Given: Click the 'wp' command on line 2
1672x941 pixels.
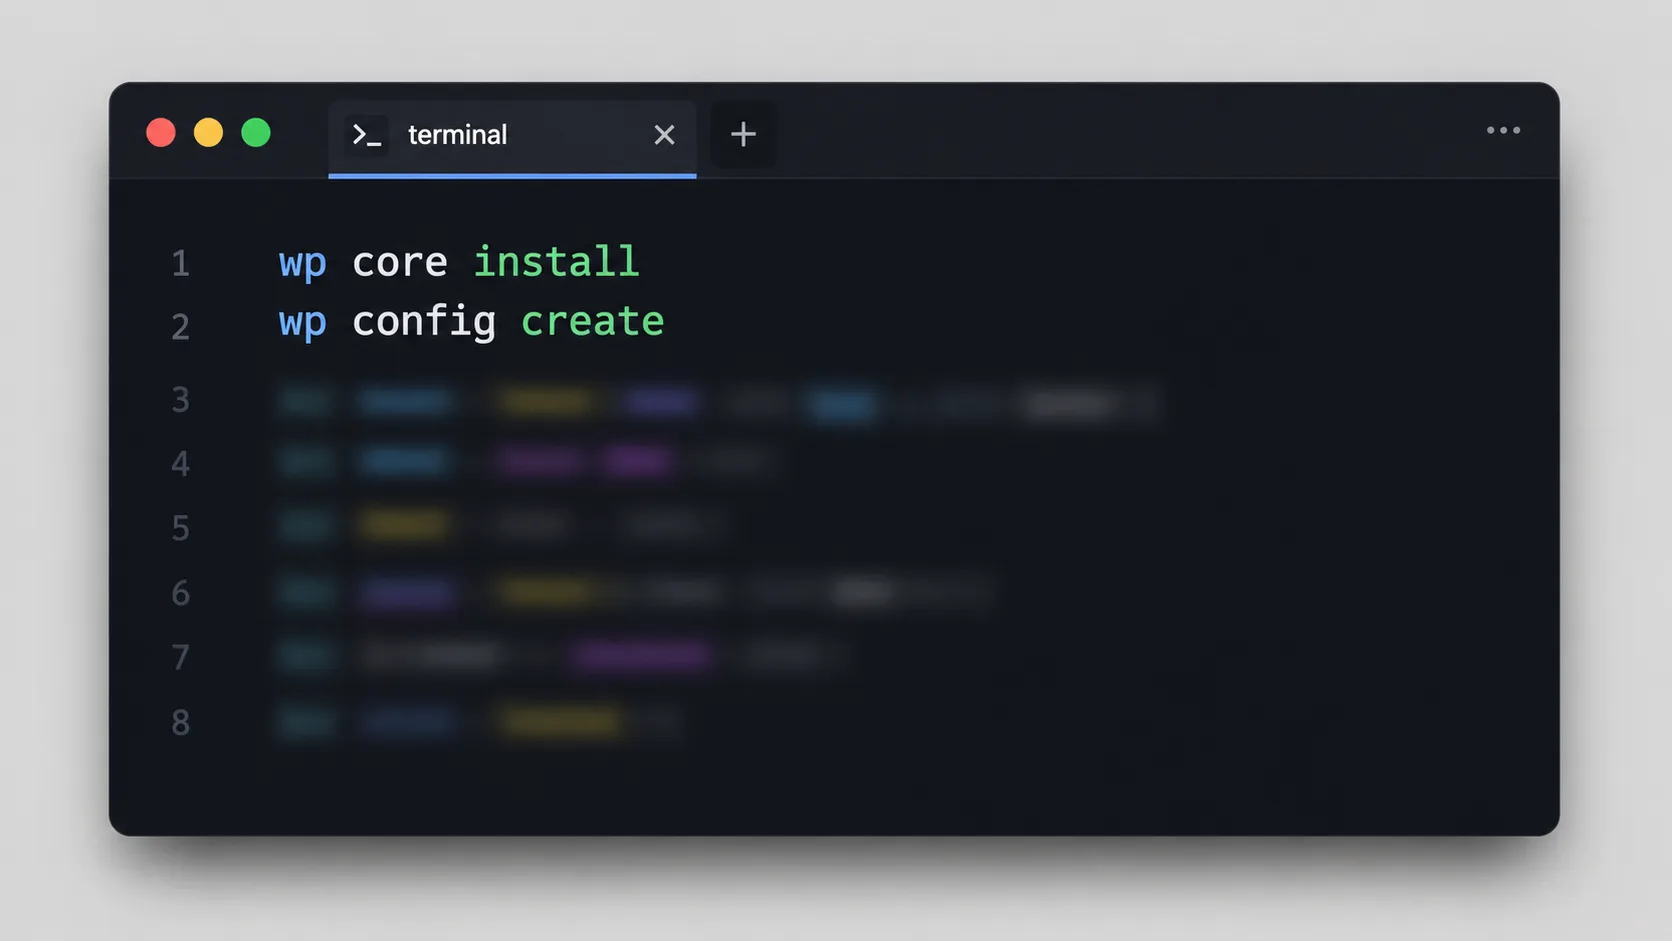Looking at the screenshot, I should point(302,325).
